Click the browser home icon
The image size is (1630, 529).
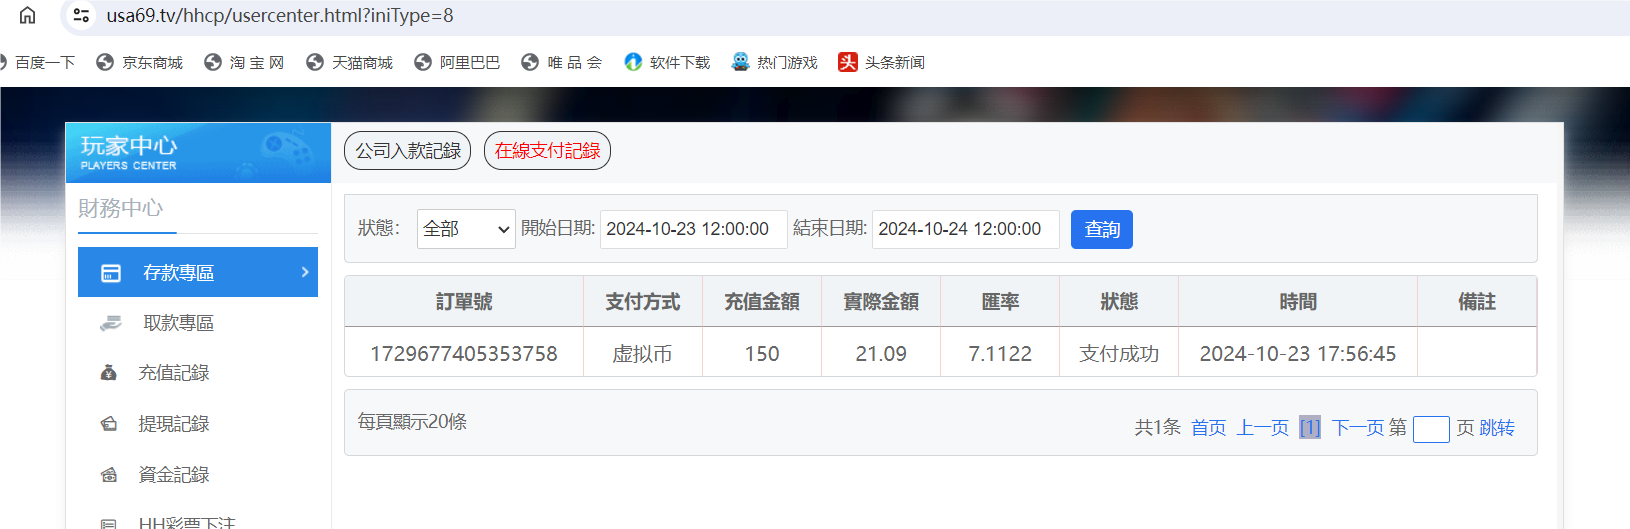pyautogui.click(x=28, y=15)
